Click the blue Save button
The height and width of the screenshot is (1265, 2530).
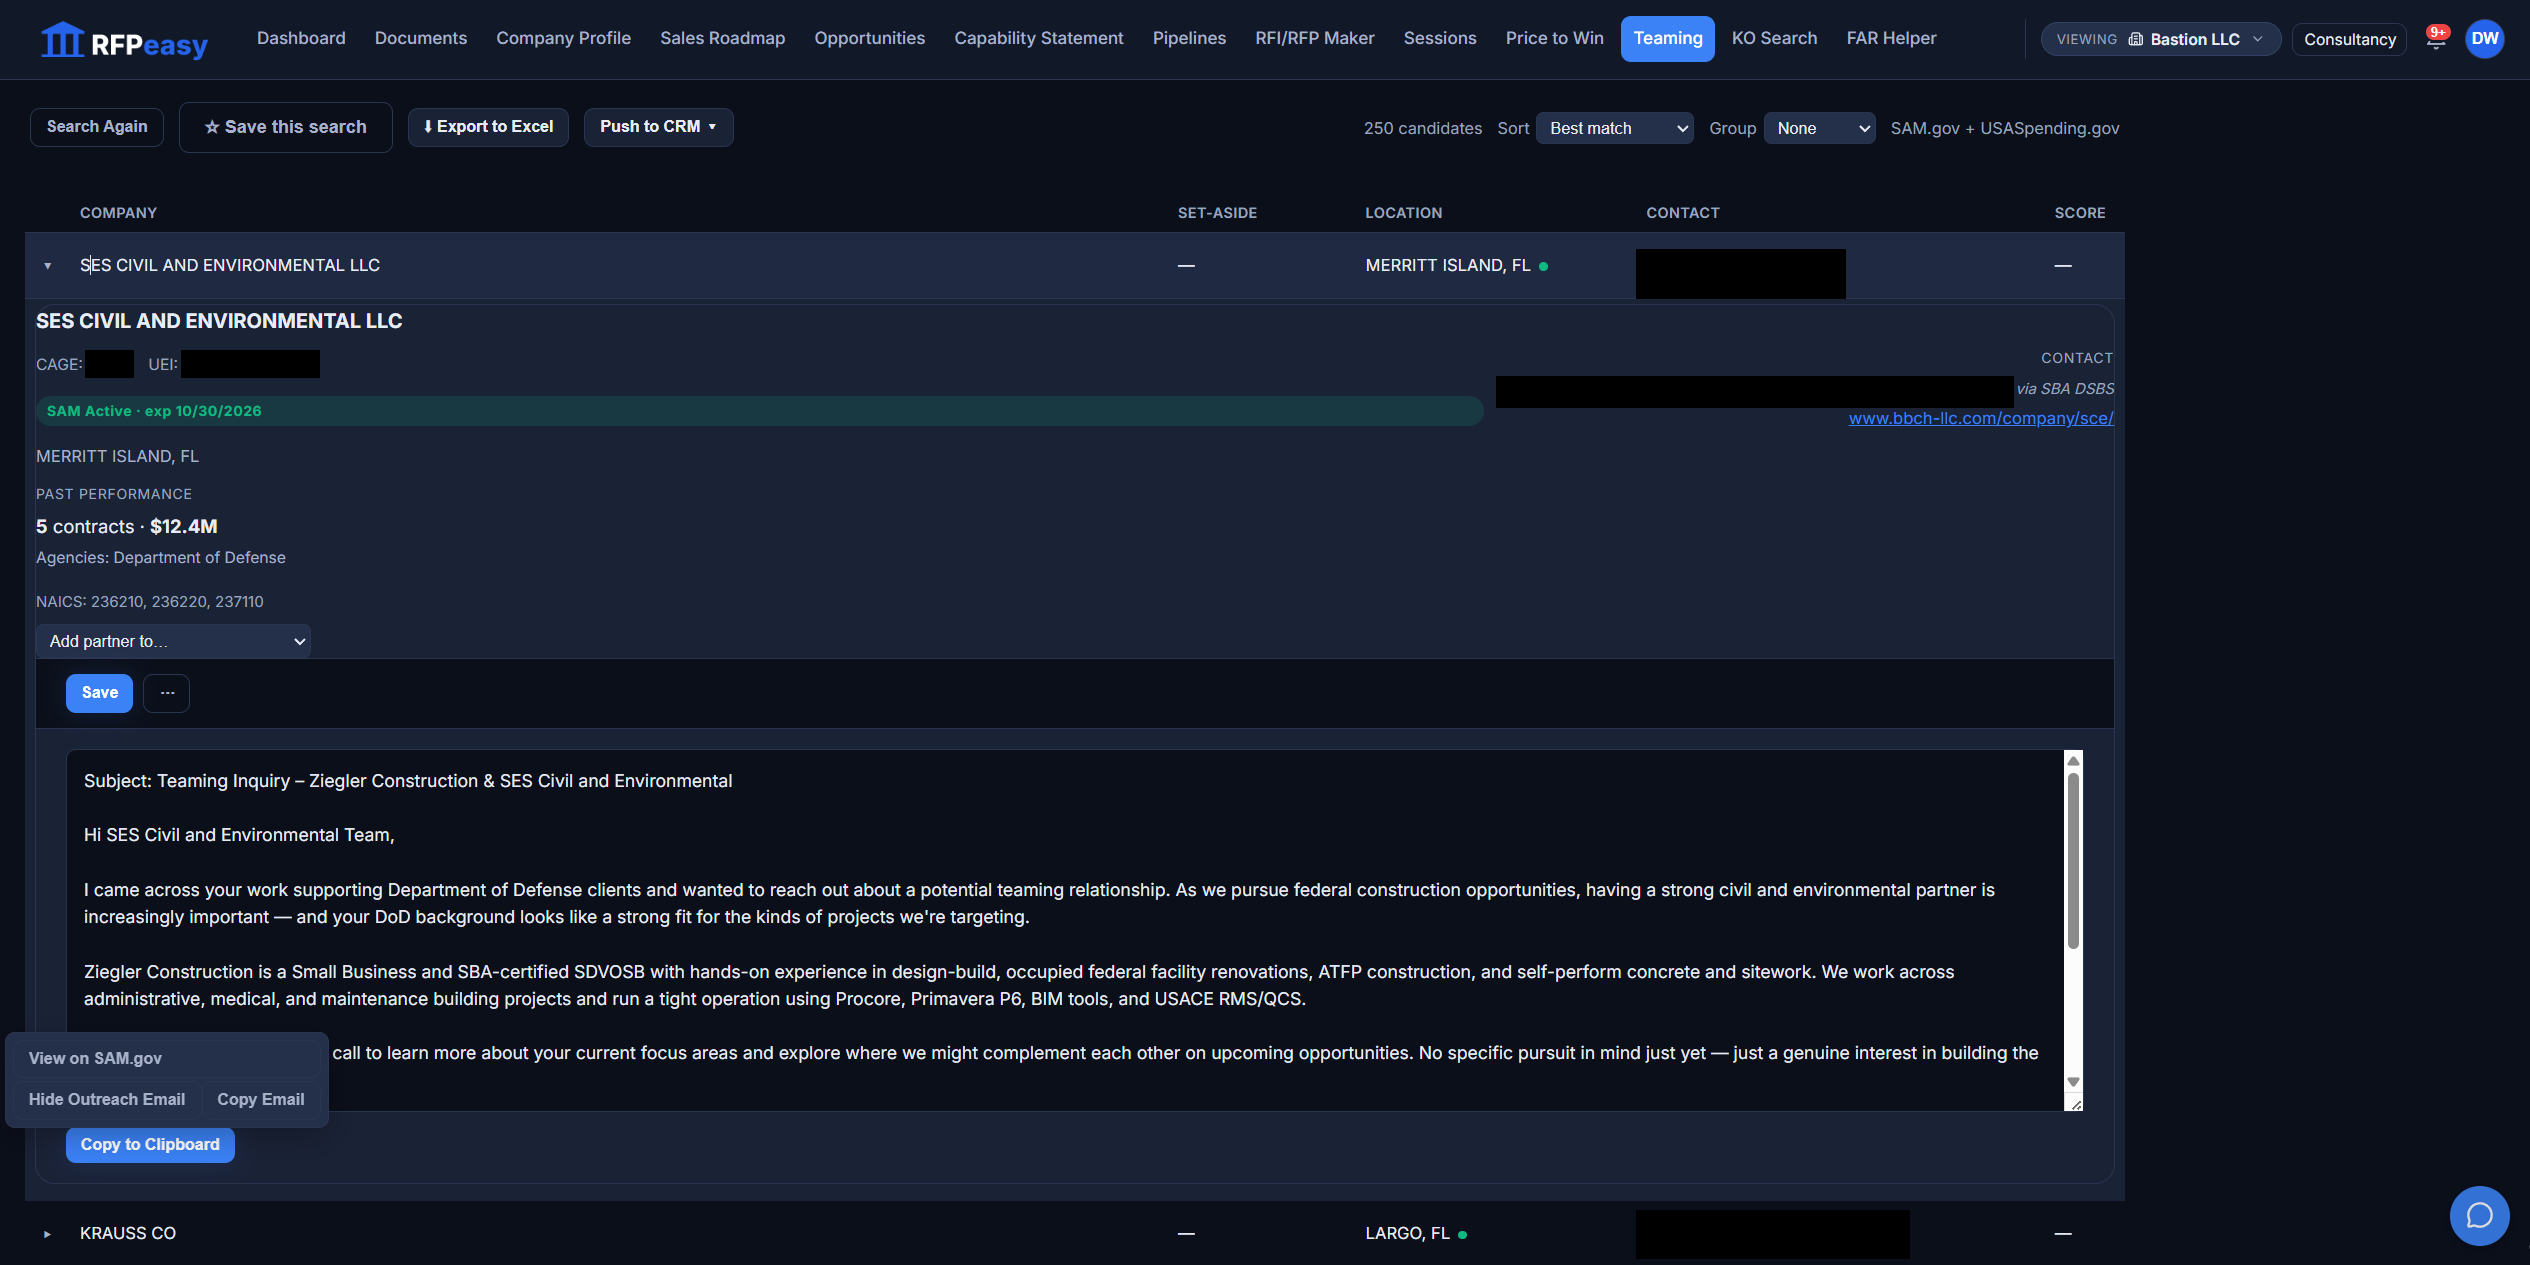click(x=99, y=693)
